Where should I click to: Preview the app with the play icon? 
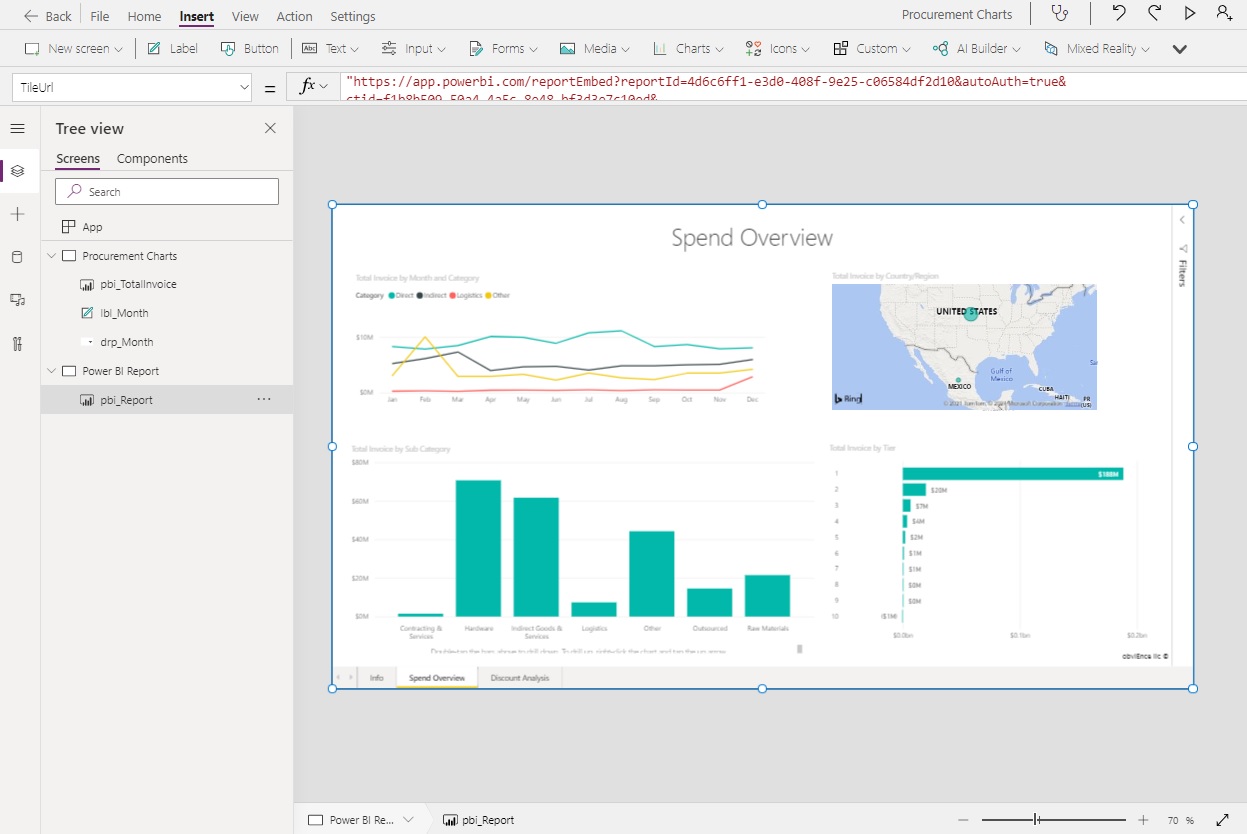pyautogui.click(x=1189, y=14)
